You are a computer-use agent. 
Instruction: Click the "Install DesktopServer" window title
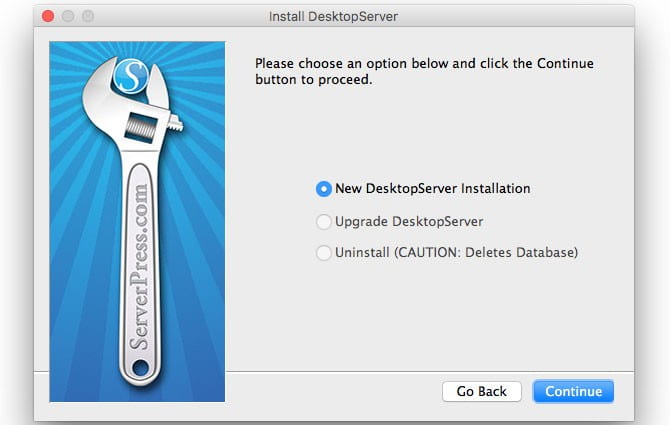point(333,17)
